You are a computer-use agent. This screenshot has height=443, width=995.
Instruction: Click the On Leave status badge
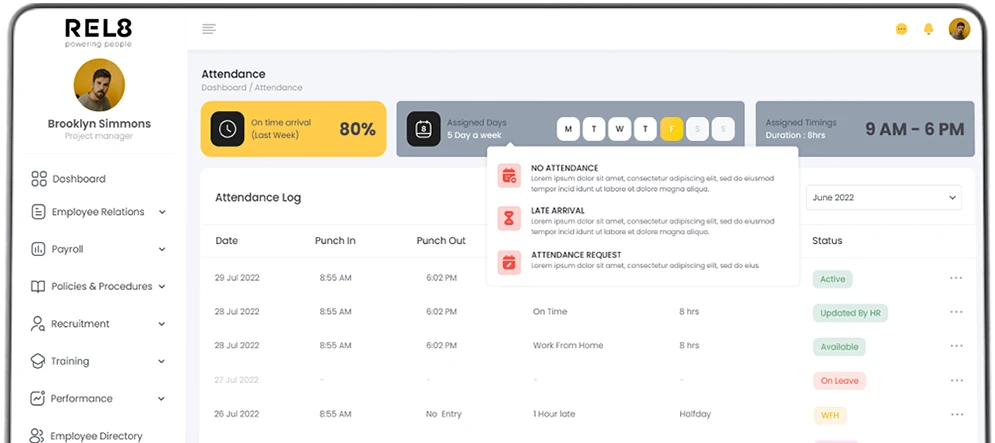840,381
